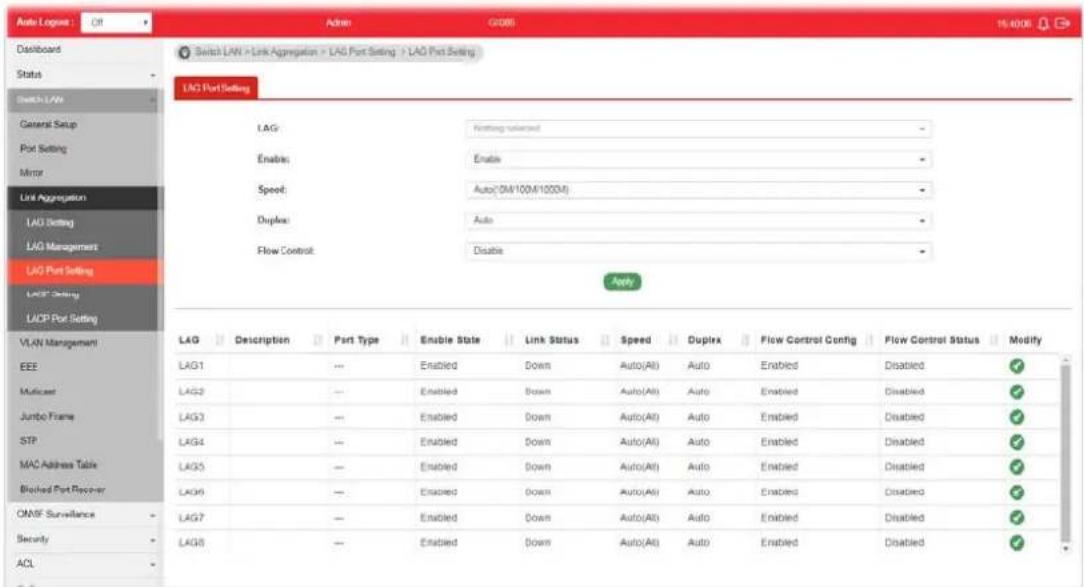Click the modify checkmark for LAG2
The height and width of the screenshot is (587, 1084).
pos(1016,391)
